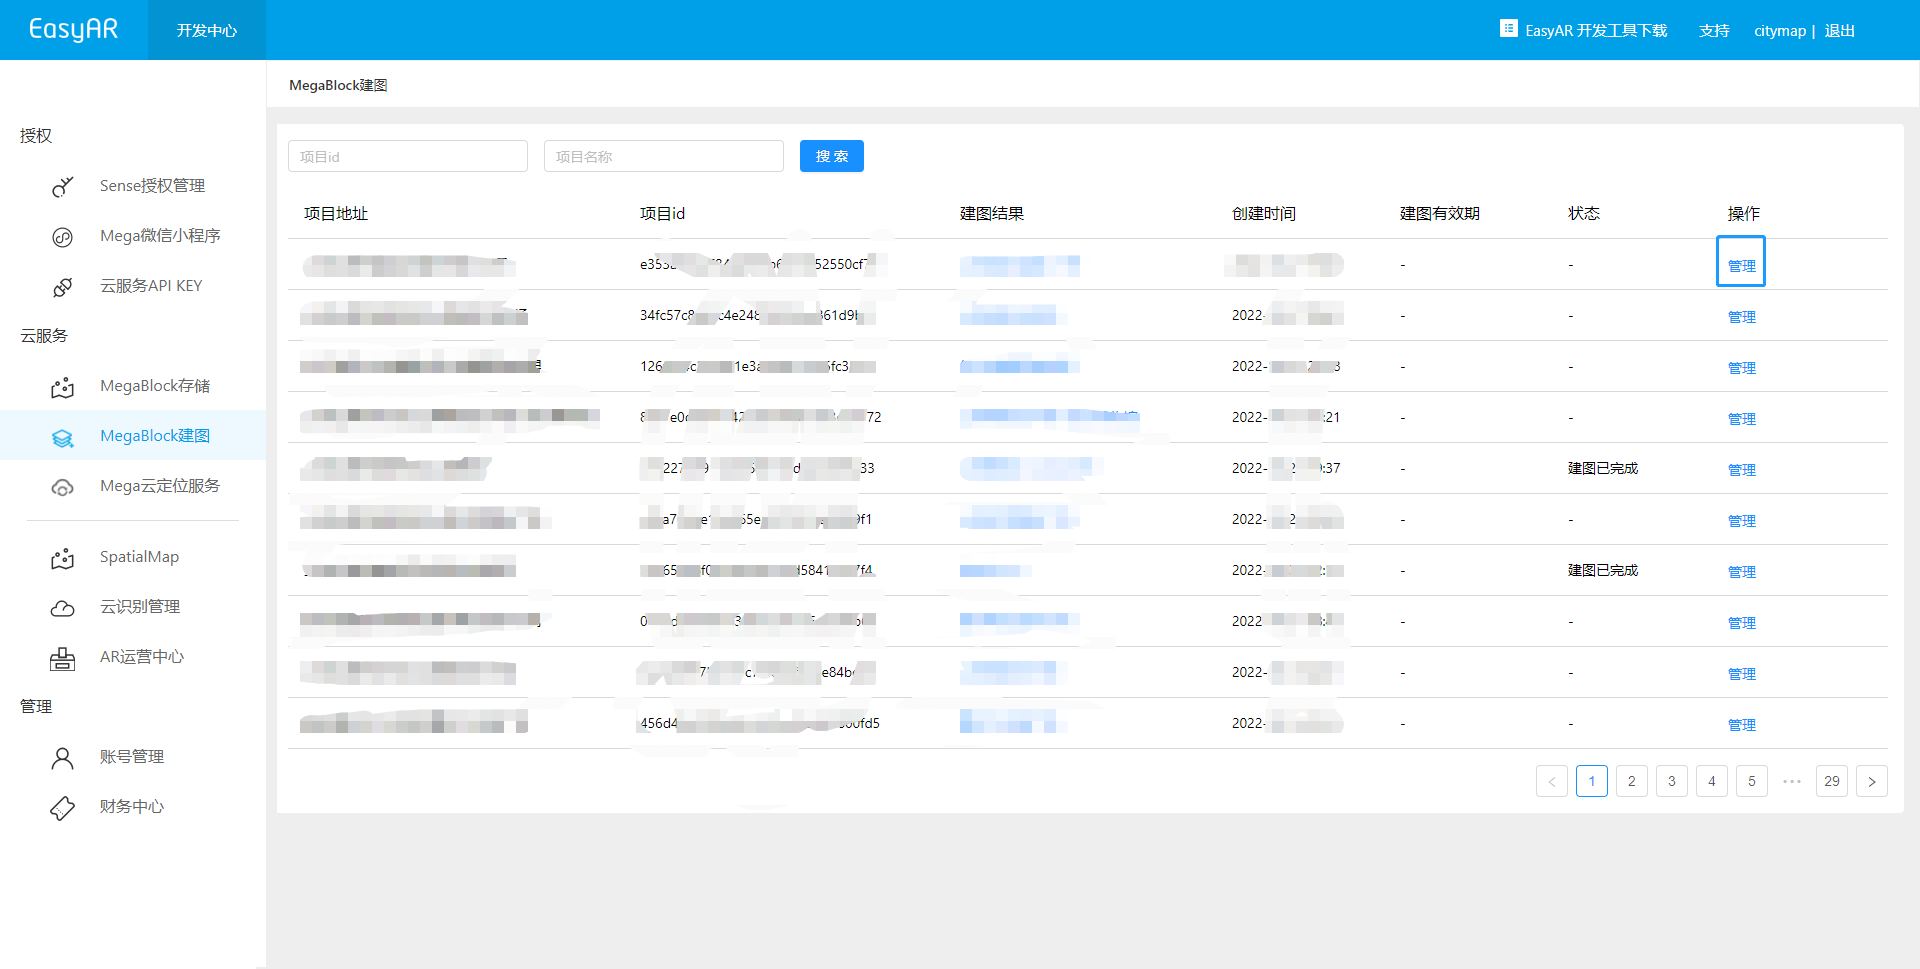The width and height of the screenshot is (1920, 969).
Task: Click the Mega微信小程序 sidebar icon
Action: 62,237
